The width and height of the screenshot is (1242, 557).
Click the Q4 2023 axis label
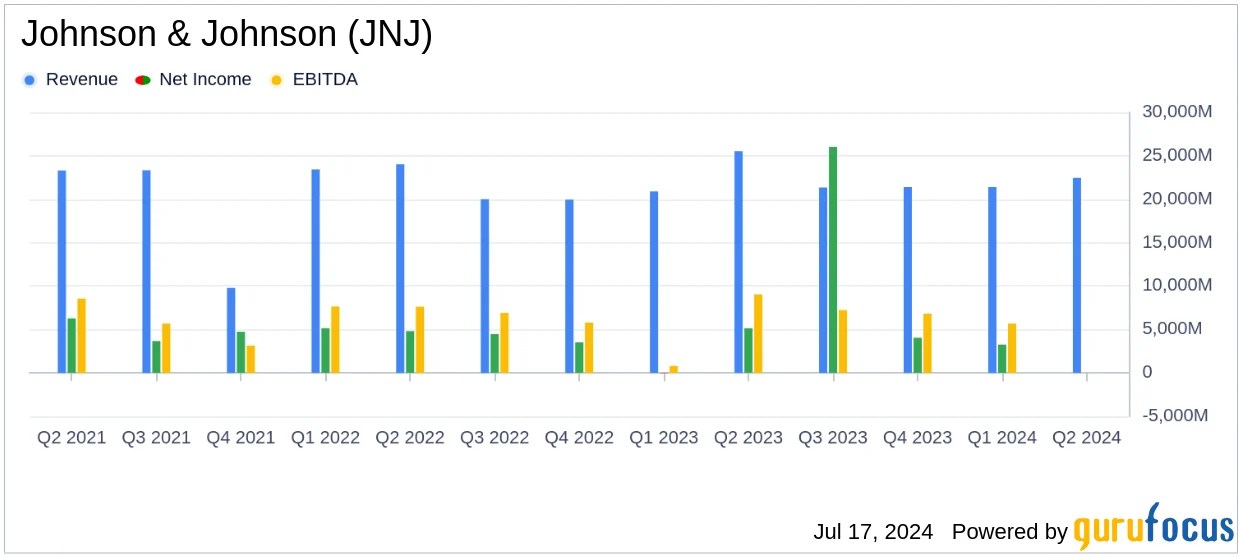917,438
